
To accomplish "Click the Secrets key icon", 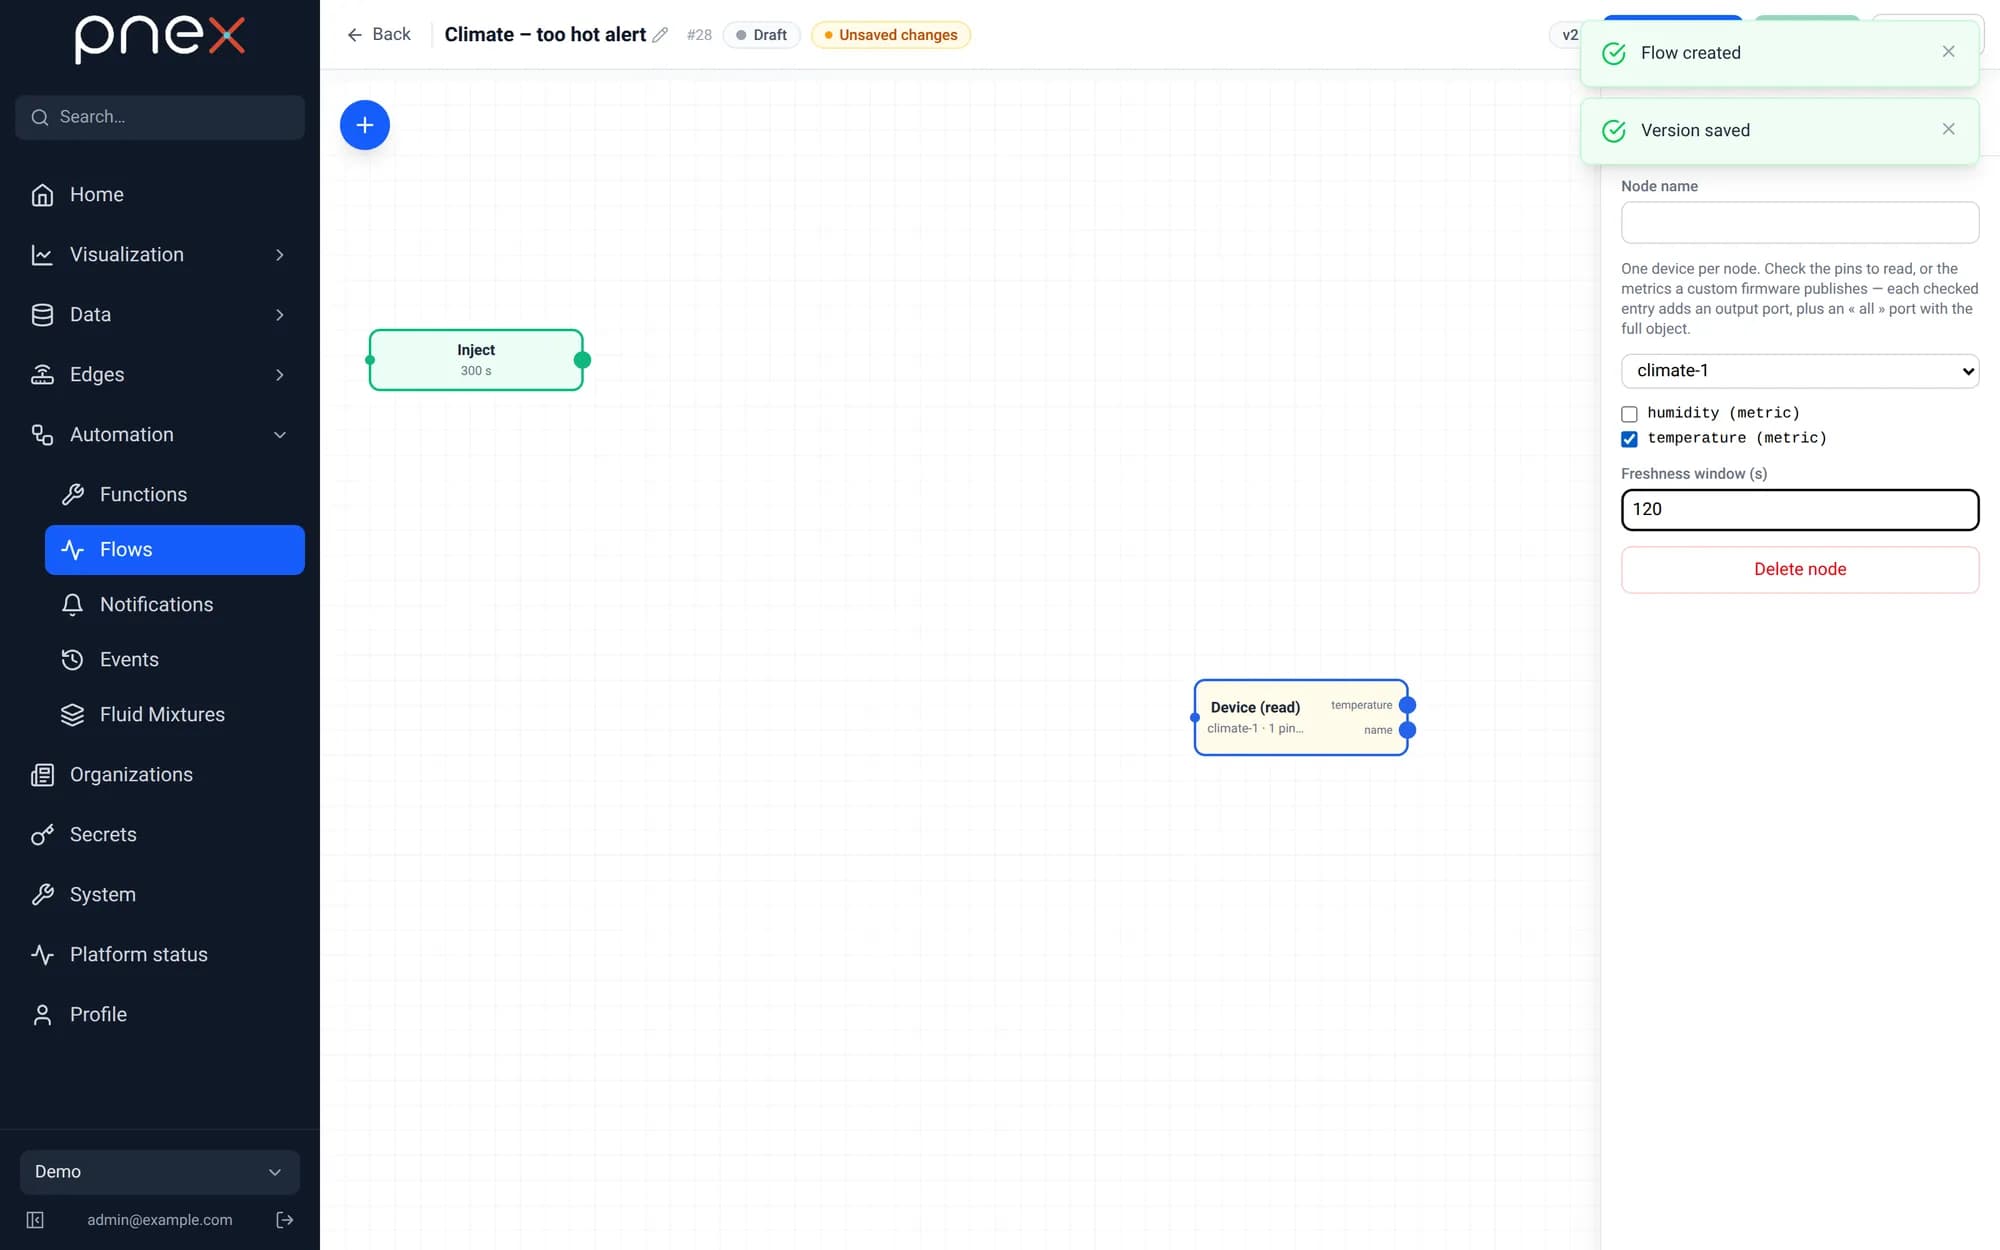I will (x=42, y=835).
